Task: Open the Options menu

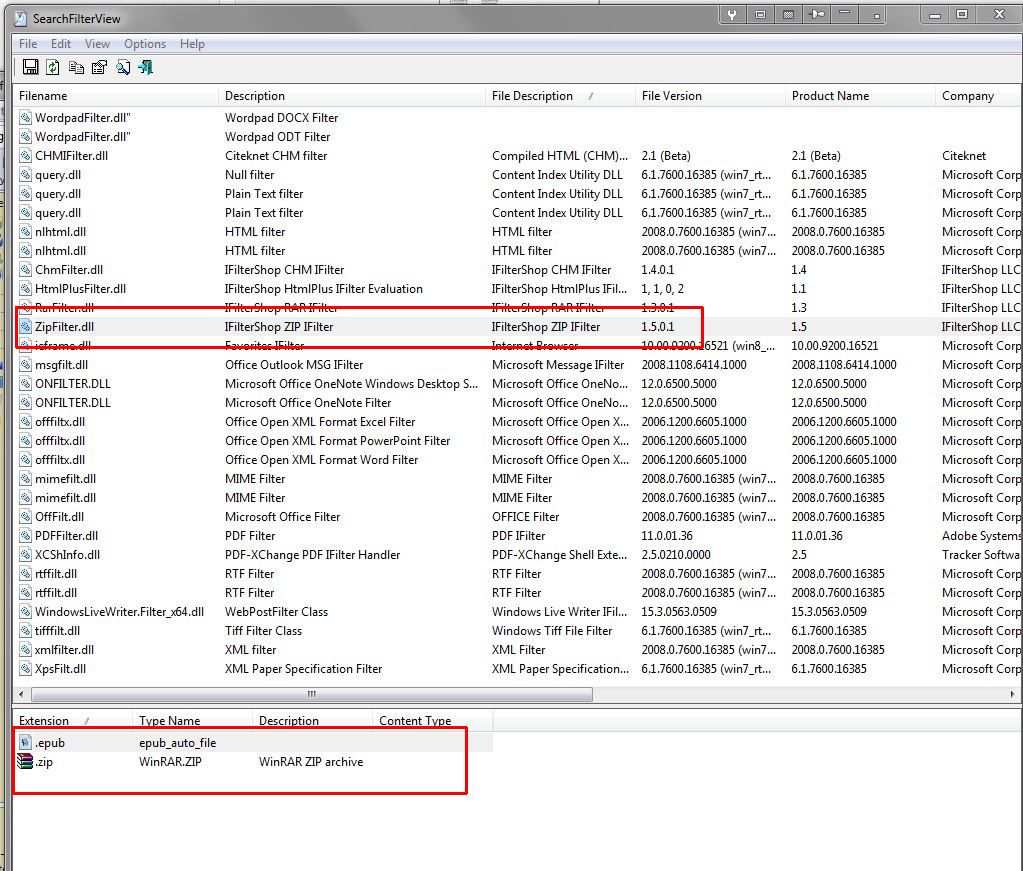Action: click(145, 44)
